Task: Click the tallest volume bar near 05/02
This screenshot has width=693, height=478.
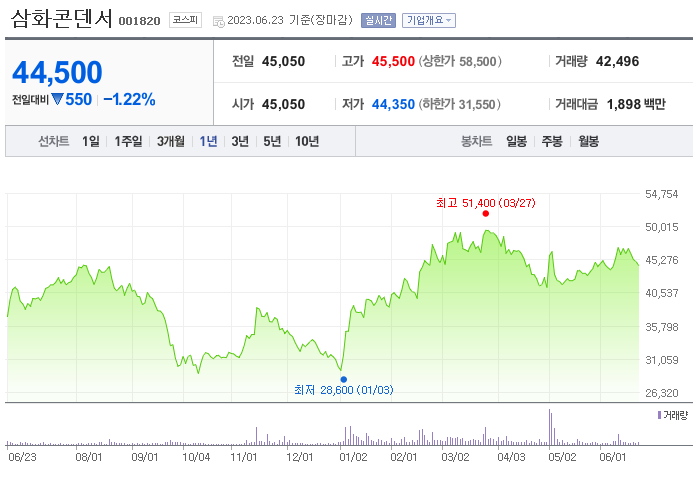Action: tap(549, 427)
